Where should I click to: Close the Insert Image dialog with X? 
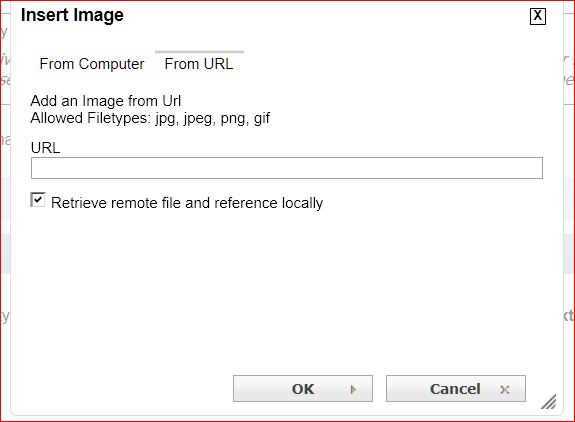[538, 16]
